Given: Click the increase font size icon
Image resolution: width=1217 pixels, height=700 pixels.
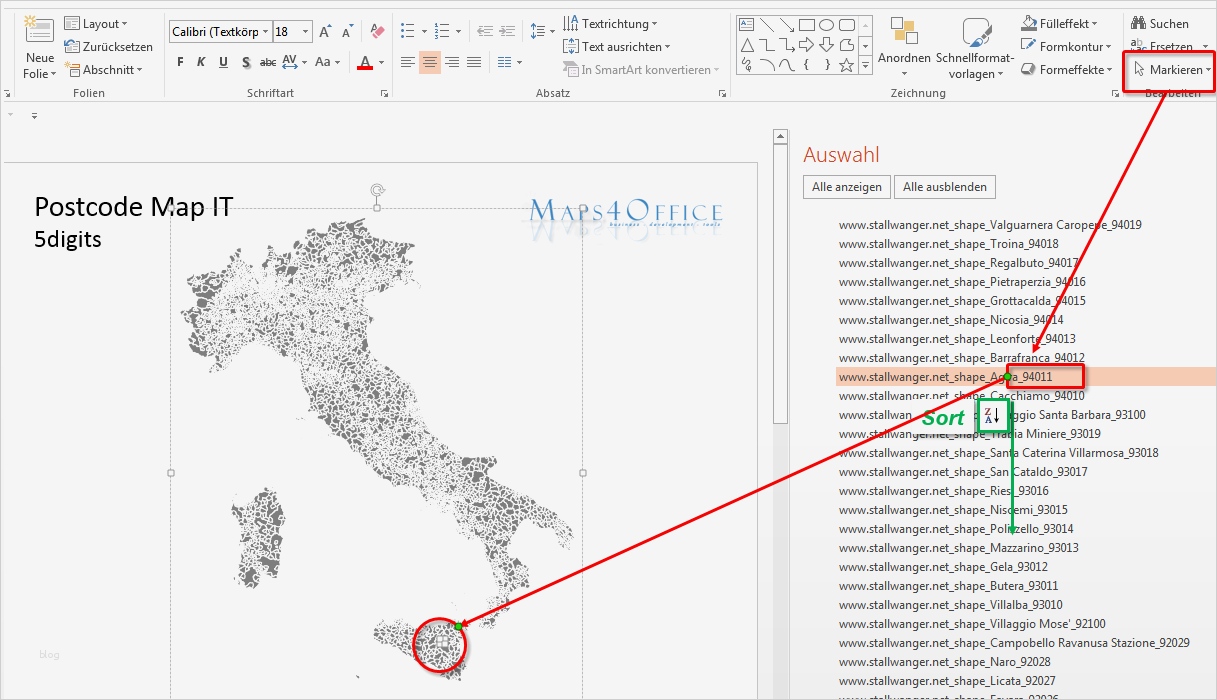Looking at the screenshot, I should coord(325,32).
